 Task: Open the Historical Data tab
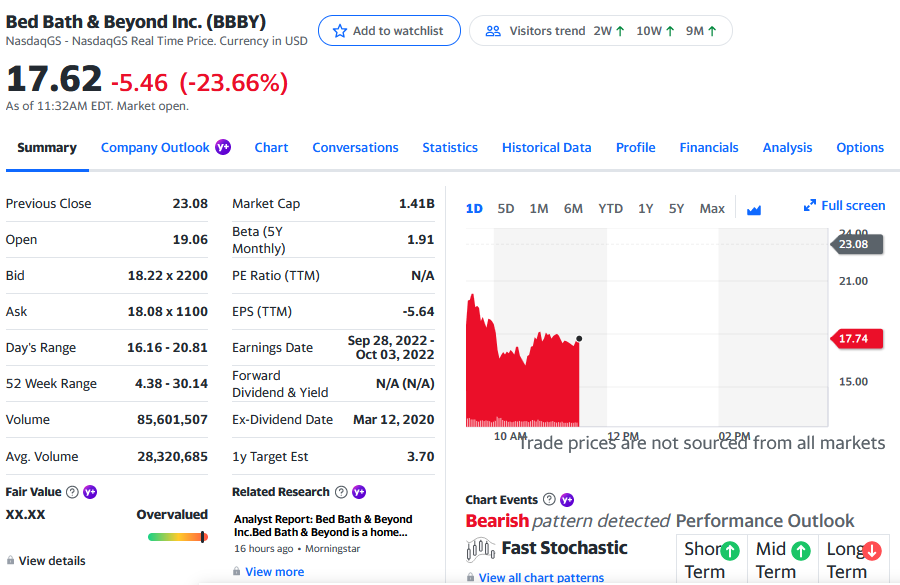546,148
